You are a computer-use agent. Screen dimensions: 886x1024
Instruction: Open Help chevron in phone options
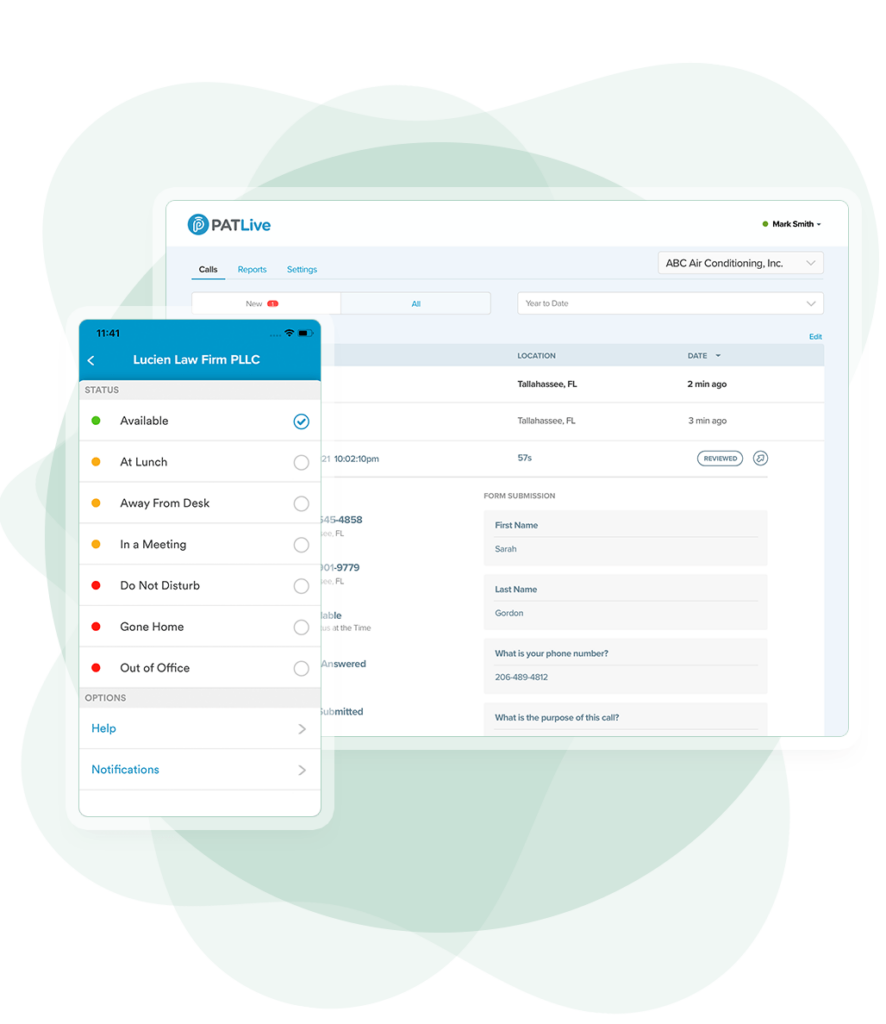point(302,729)
